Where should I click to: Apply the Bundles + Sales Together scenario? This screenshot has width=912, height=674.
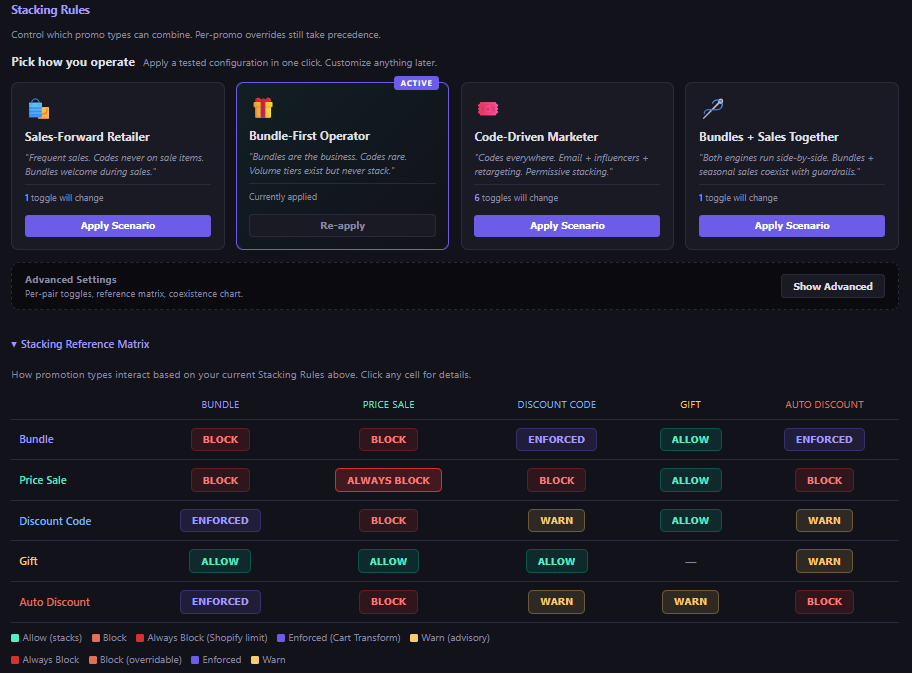point(792,226)
